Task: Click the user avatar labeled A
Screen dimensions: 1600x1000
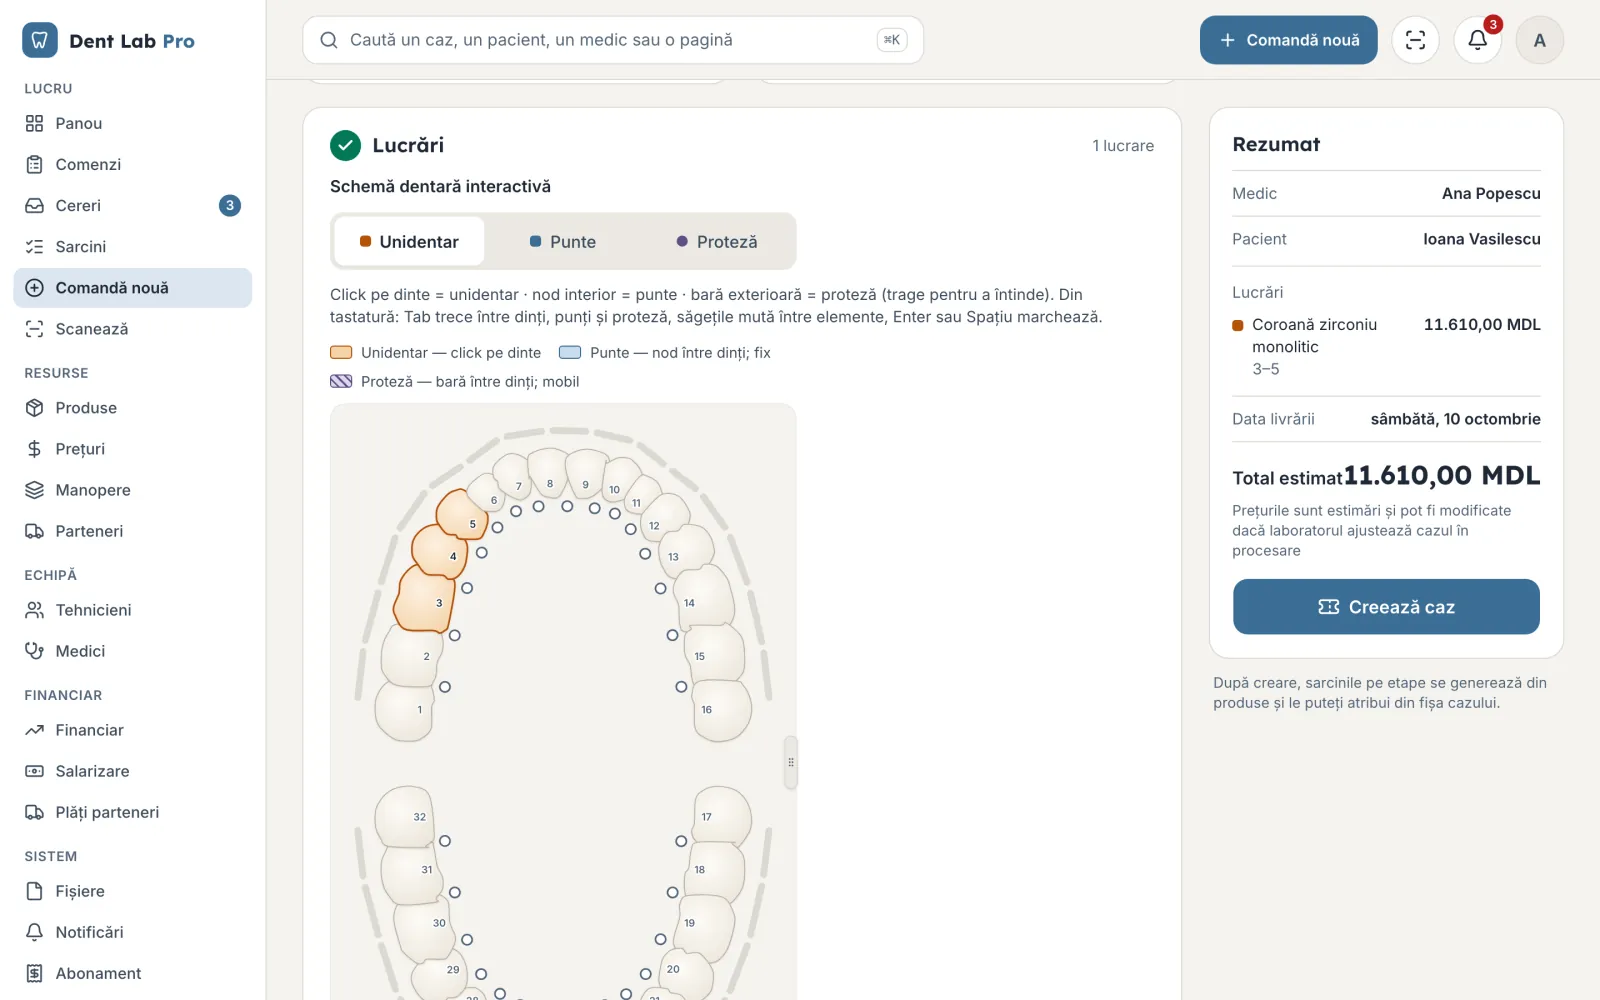Action: 1539,40
